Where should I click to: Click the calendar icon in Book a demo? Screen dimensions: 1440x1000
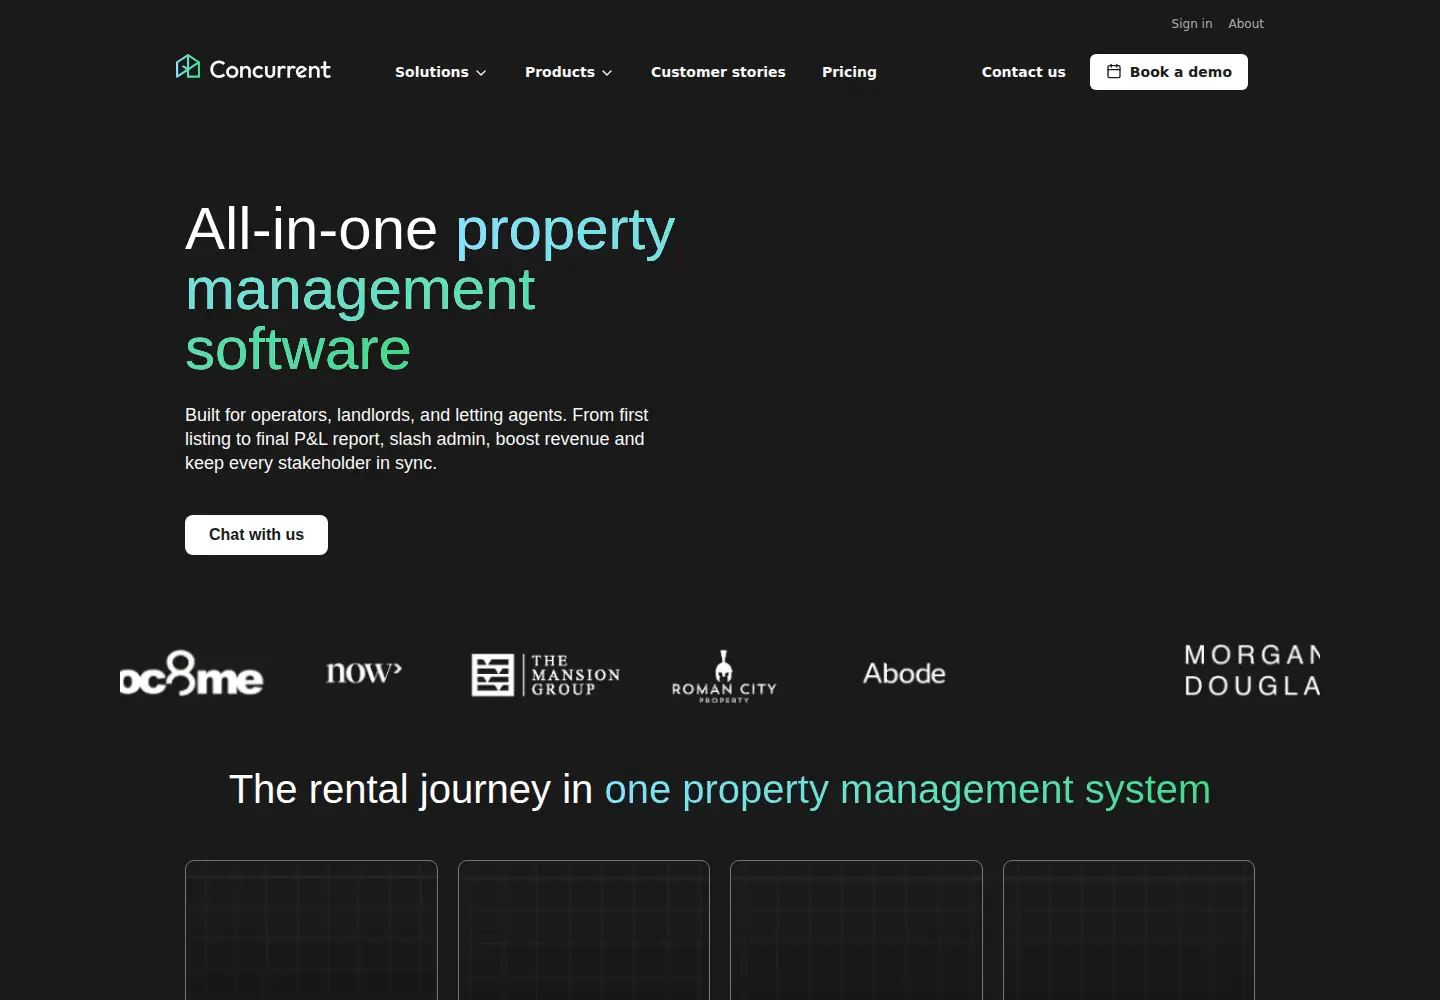tap(1114, 72)
